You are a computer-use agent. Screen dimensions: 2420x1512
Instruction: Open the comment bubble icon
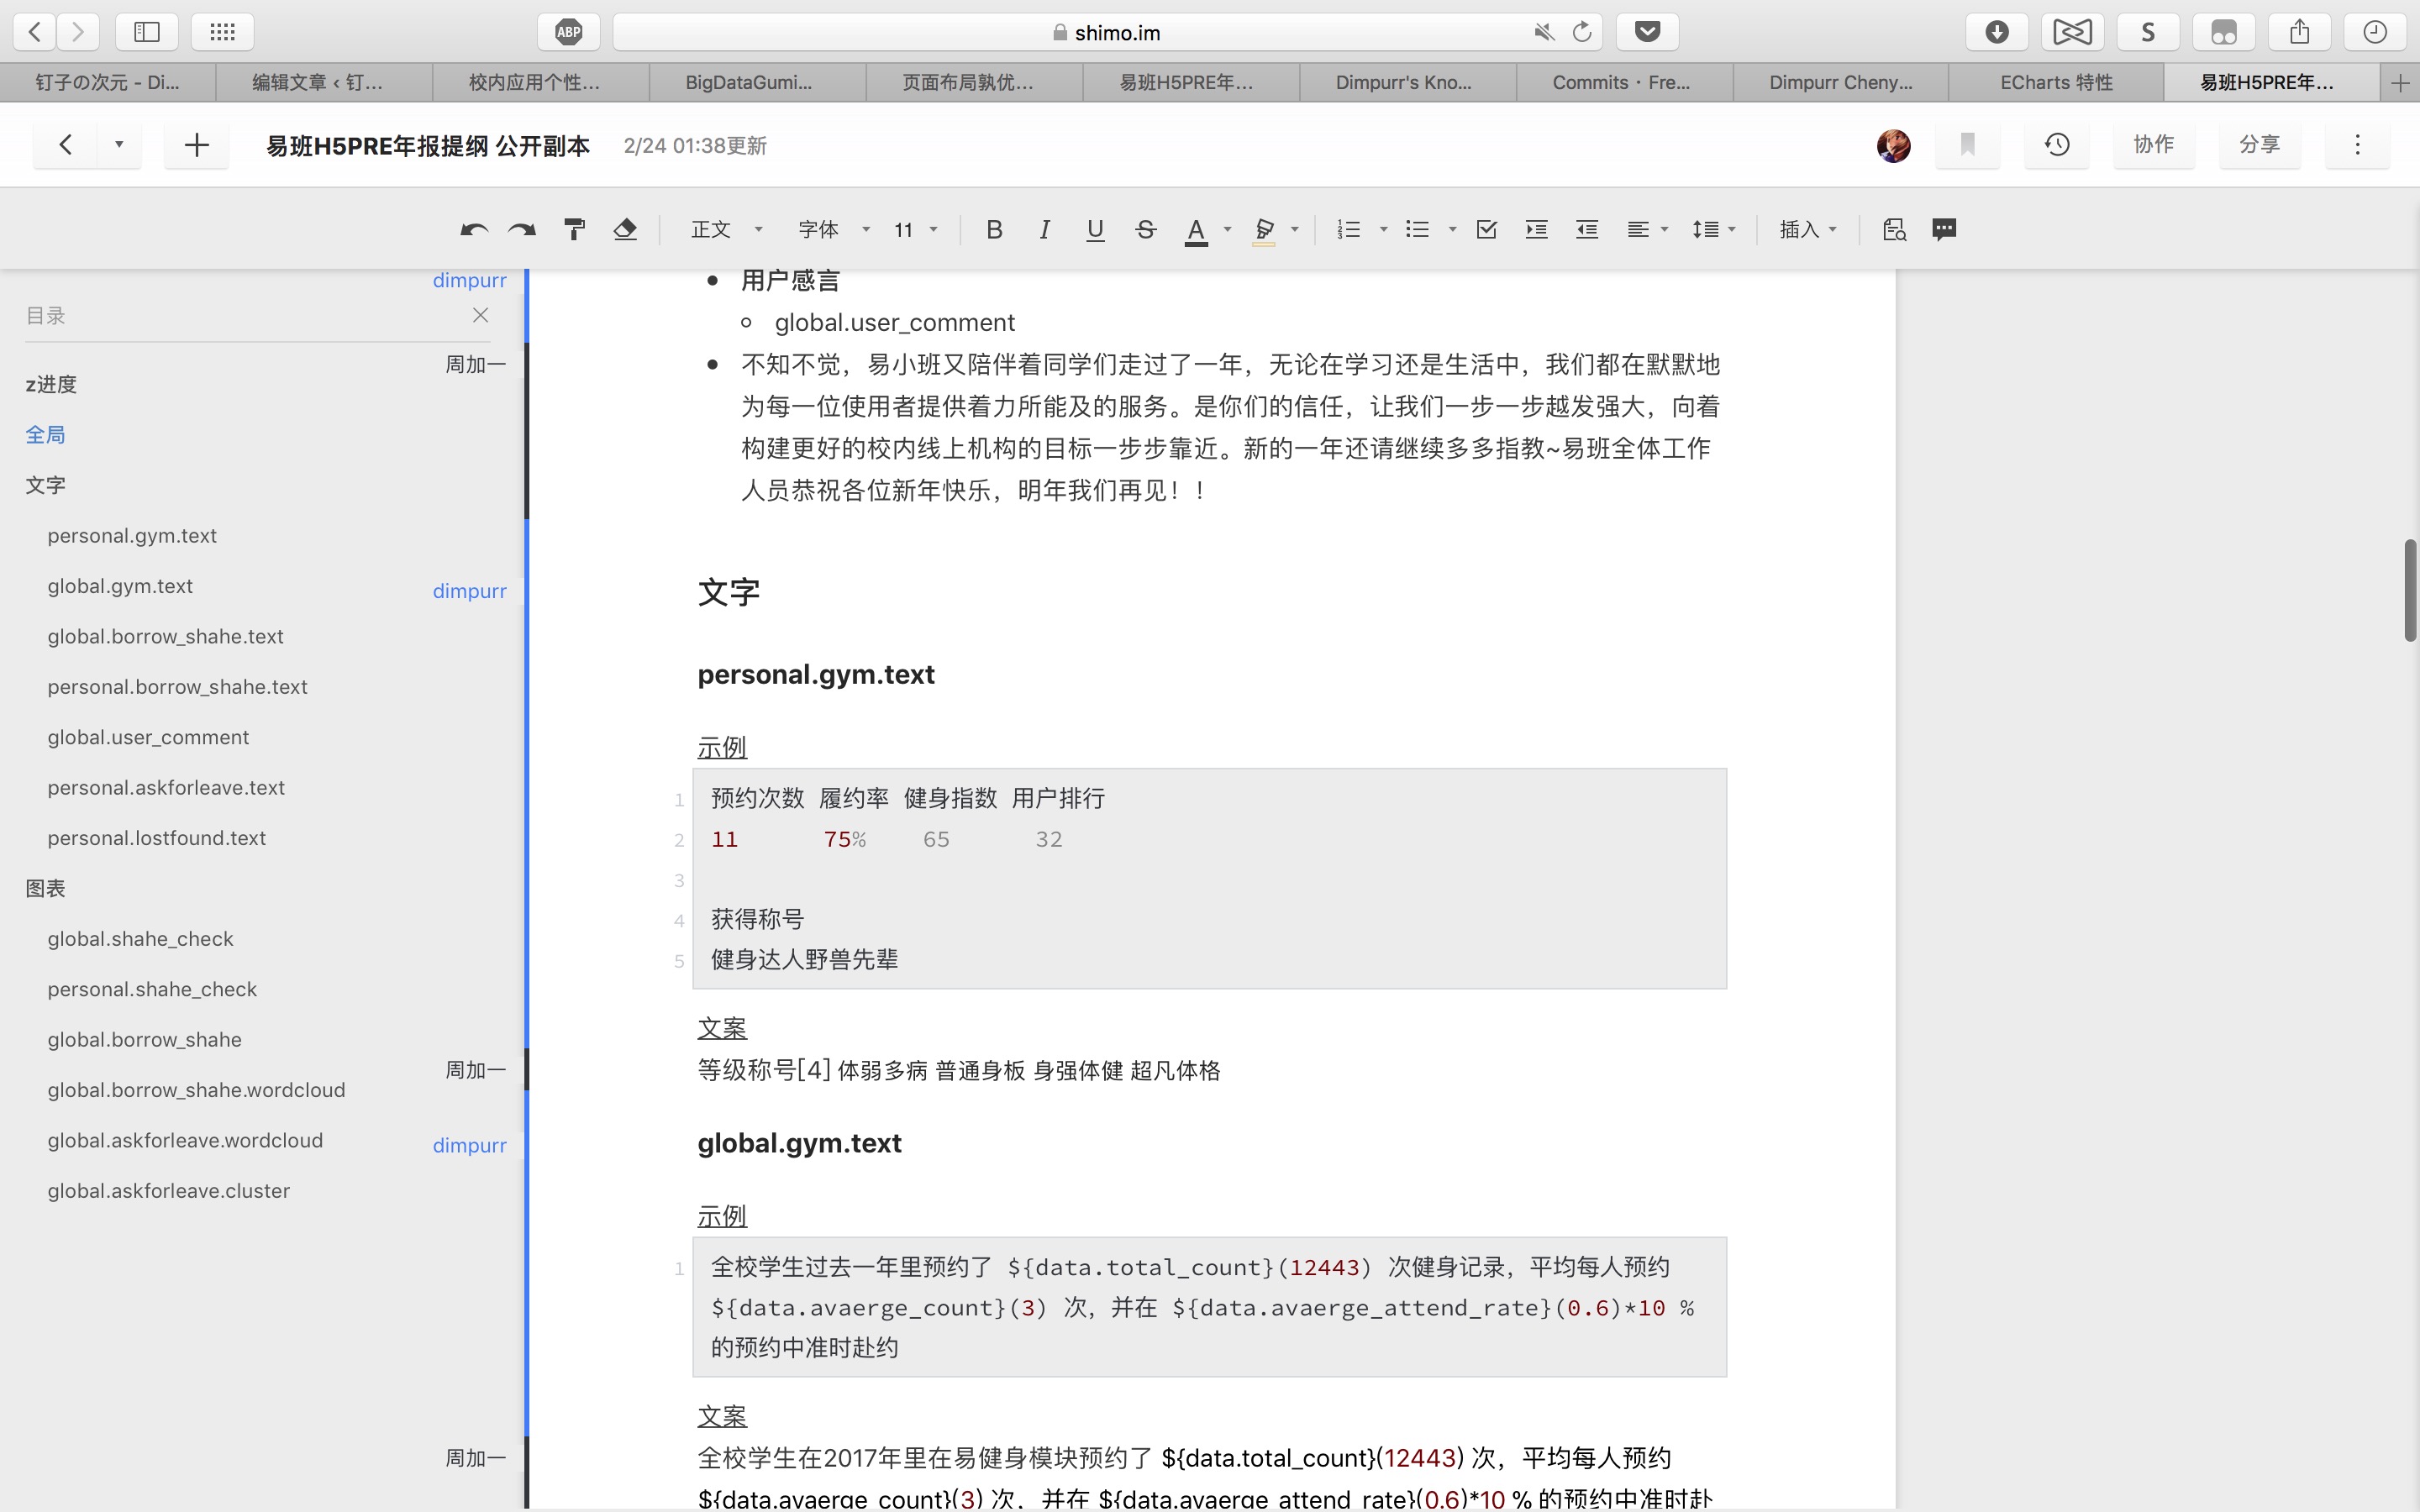click(x=1944, y=230)
